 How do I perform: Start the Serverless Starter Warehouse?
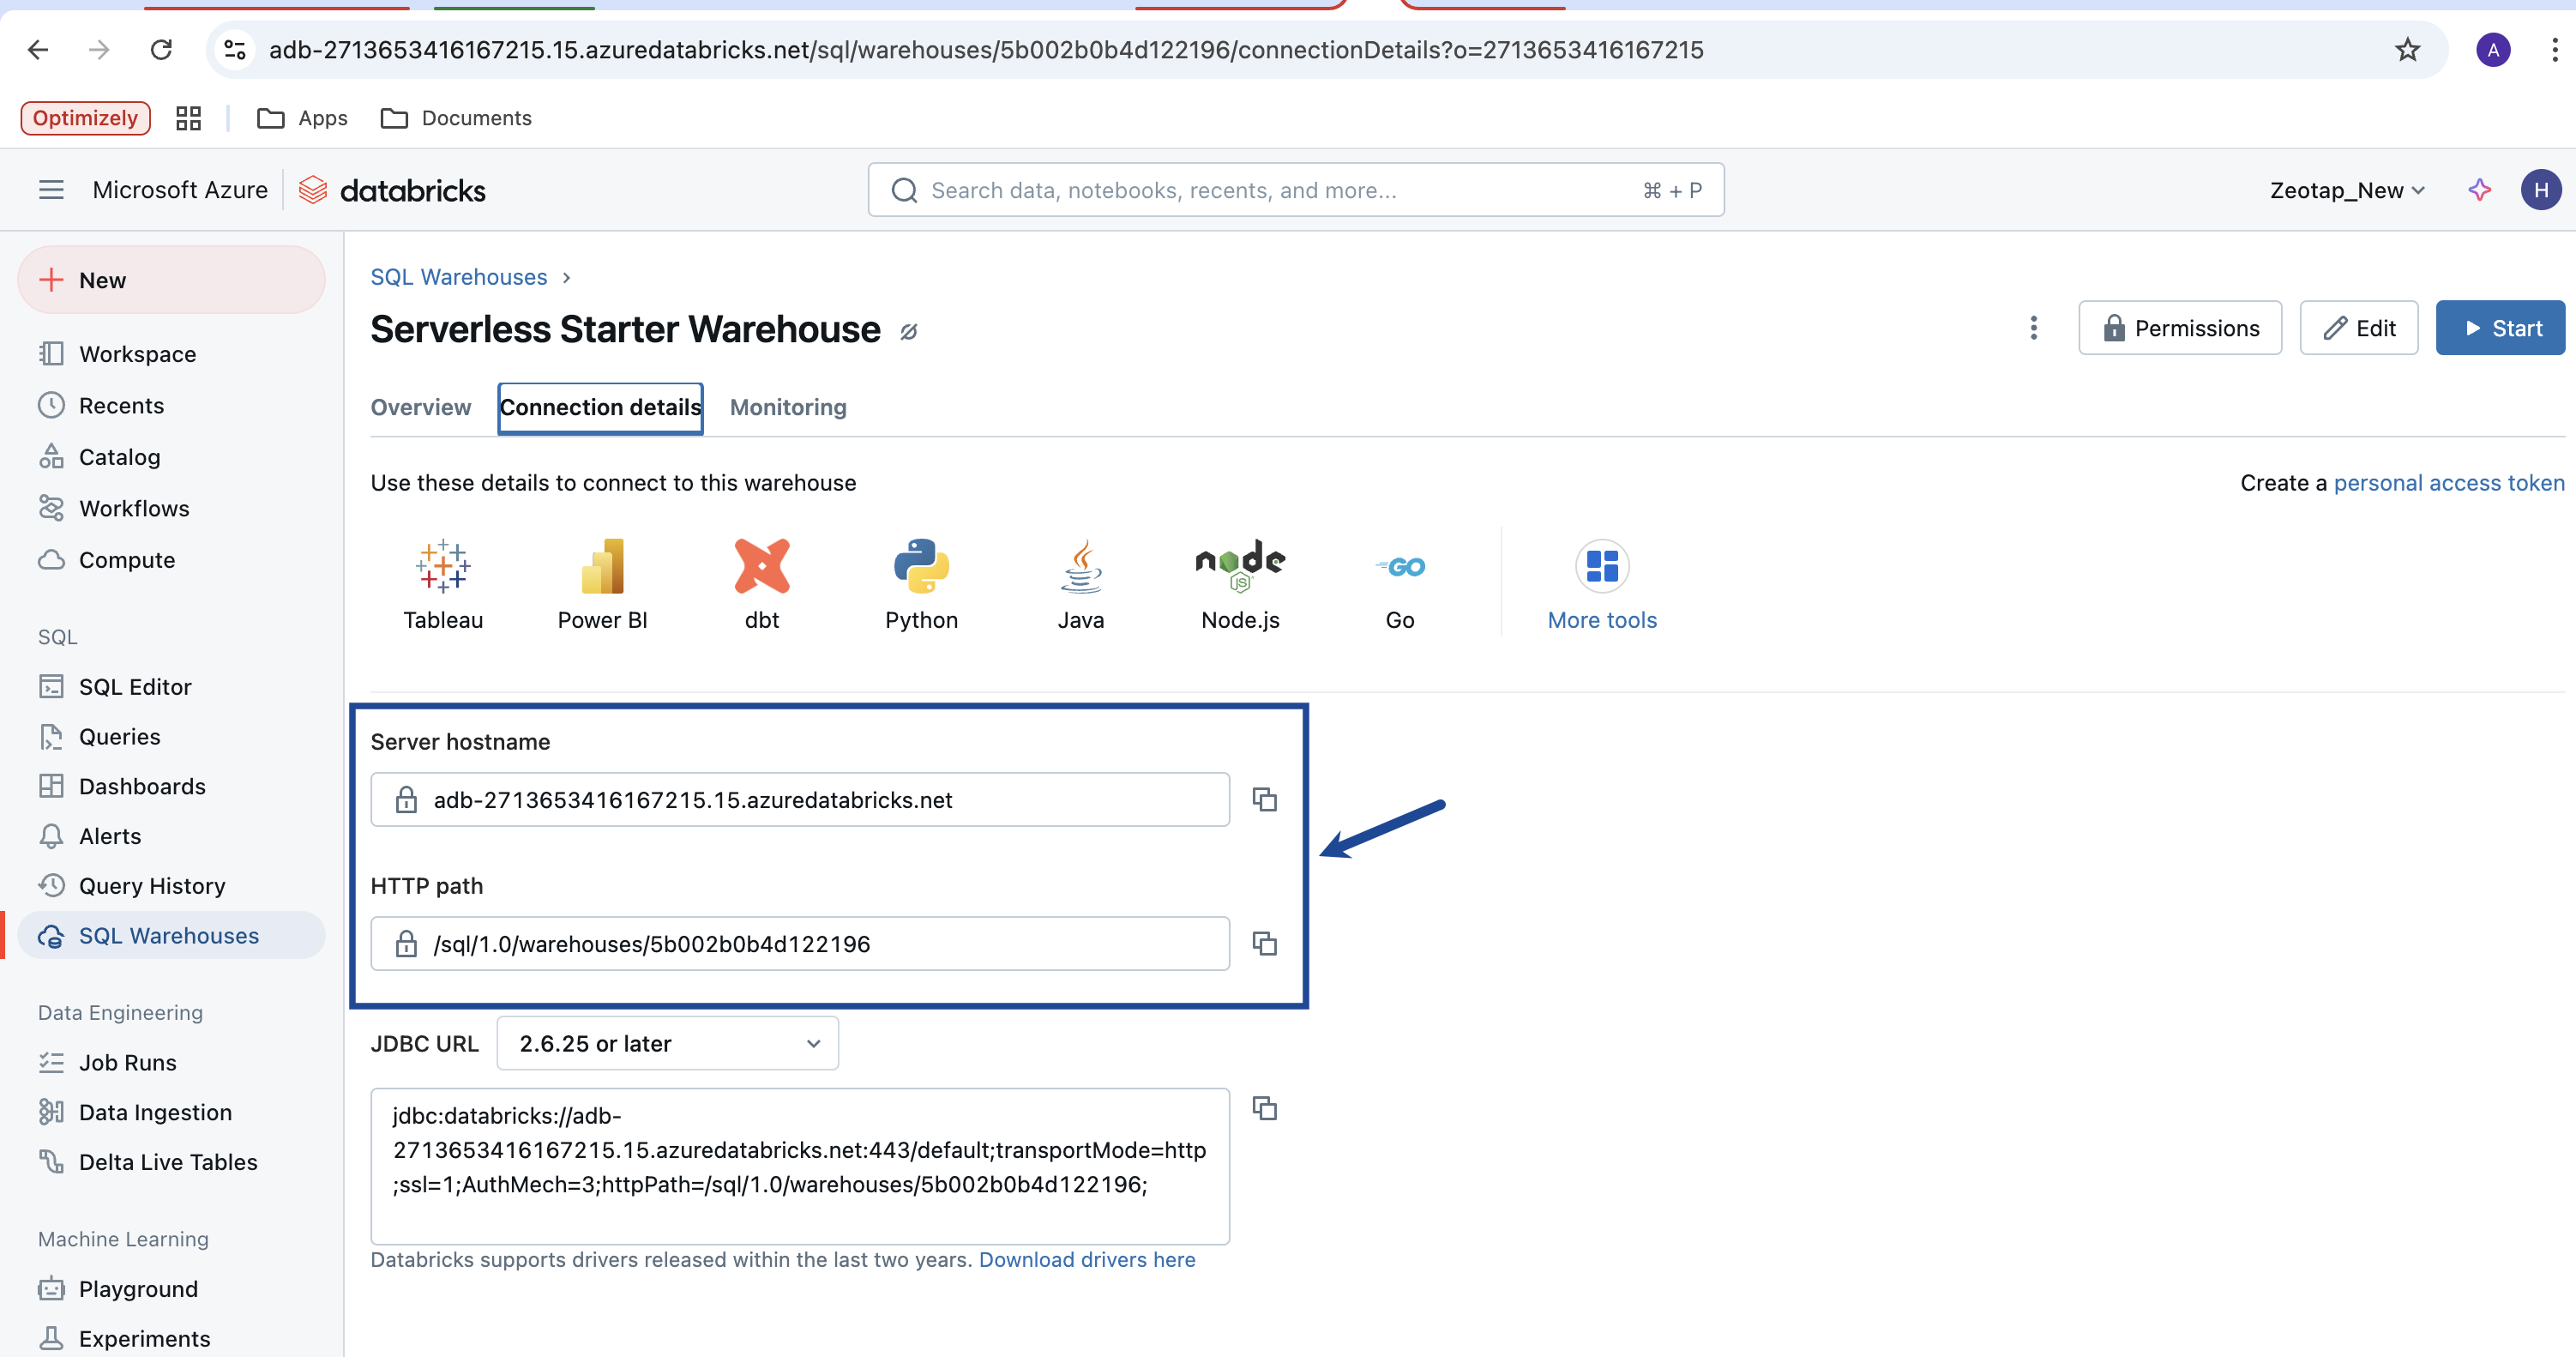pos(2500,328)
